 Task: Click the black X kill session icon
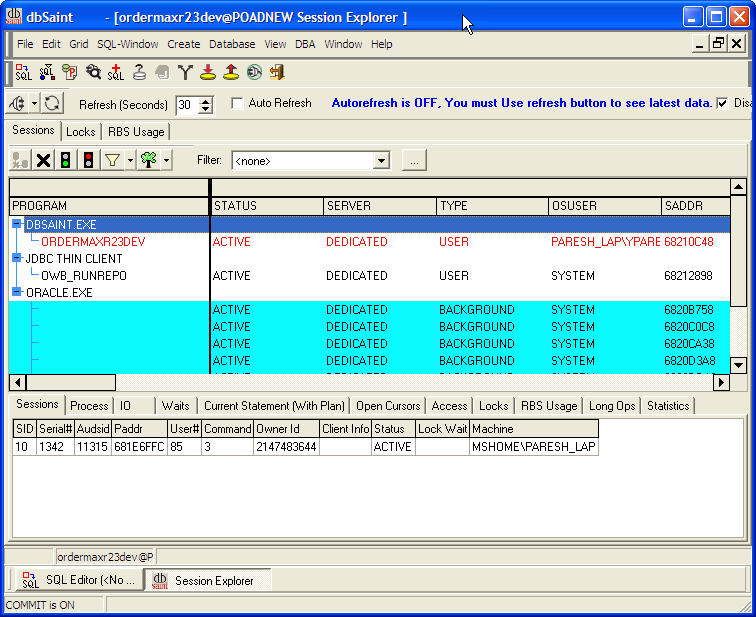(x=43, y=160)
